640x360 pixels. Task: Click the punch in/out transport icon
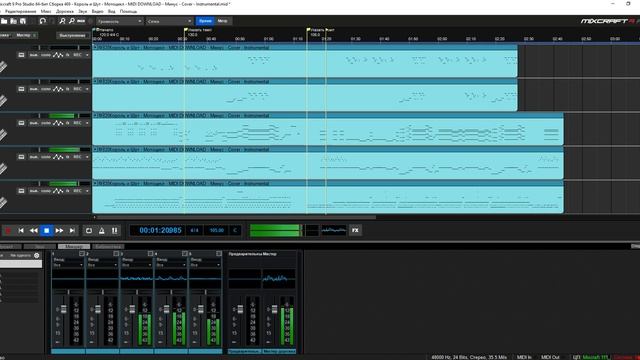[x=115, y=231]
